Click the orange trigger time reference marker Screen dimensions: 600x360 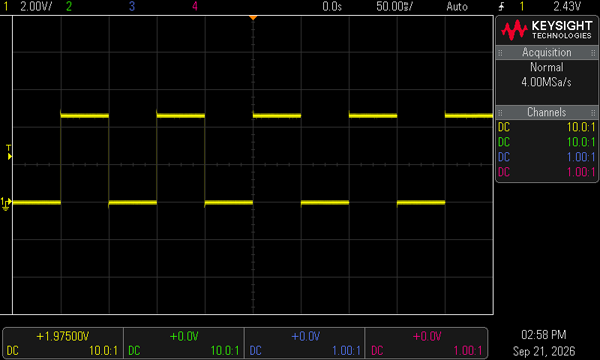(x=253, y=18)
